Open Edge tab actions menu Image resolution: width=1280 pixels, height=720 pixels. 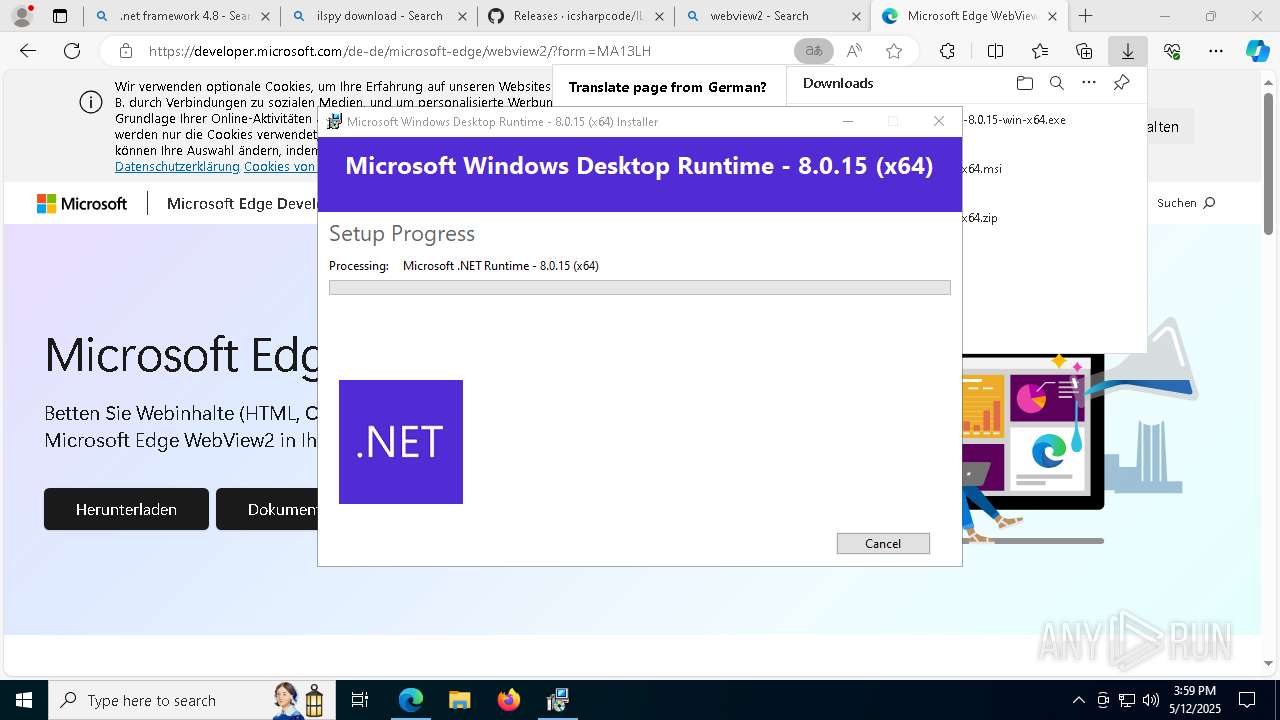tap(60, 16)
